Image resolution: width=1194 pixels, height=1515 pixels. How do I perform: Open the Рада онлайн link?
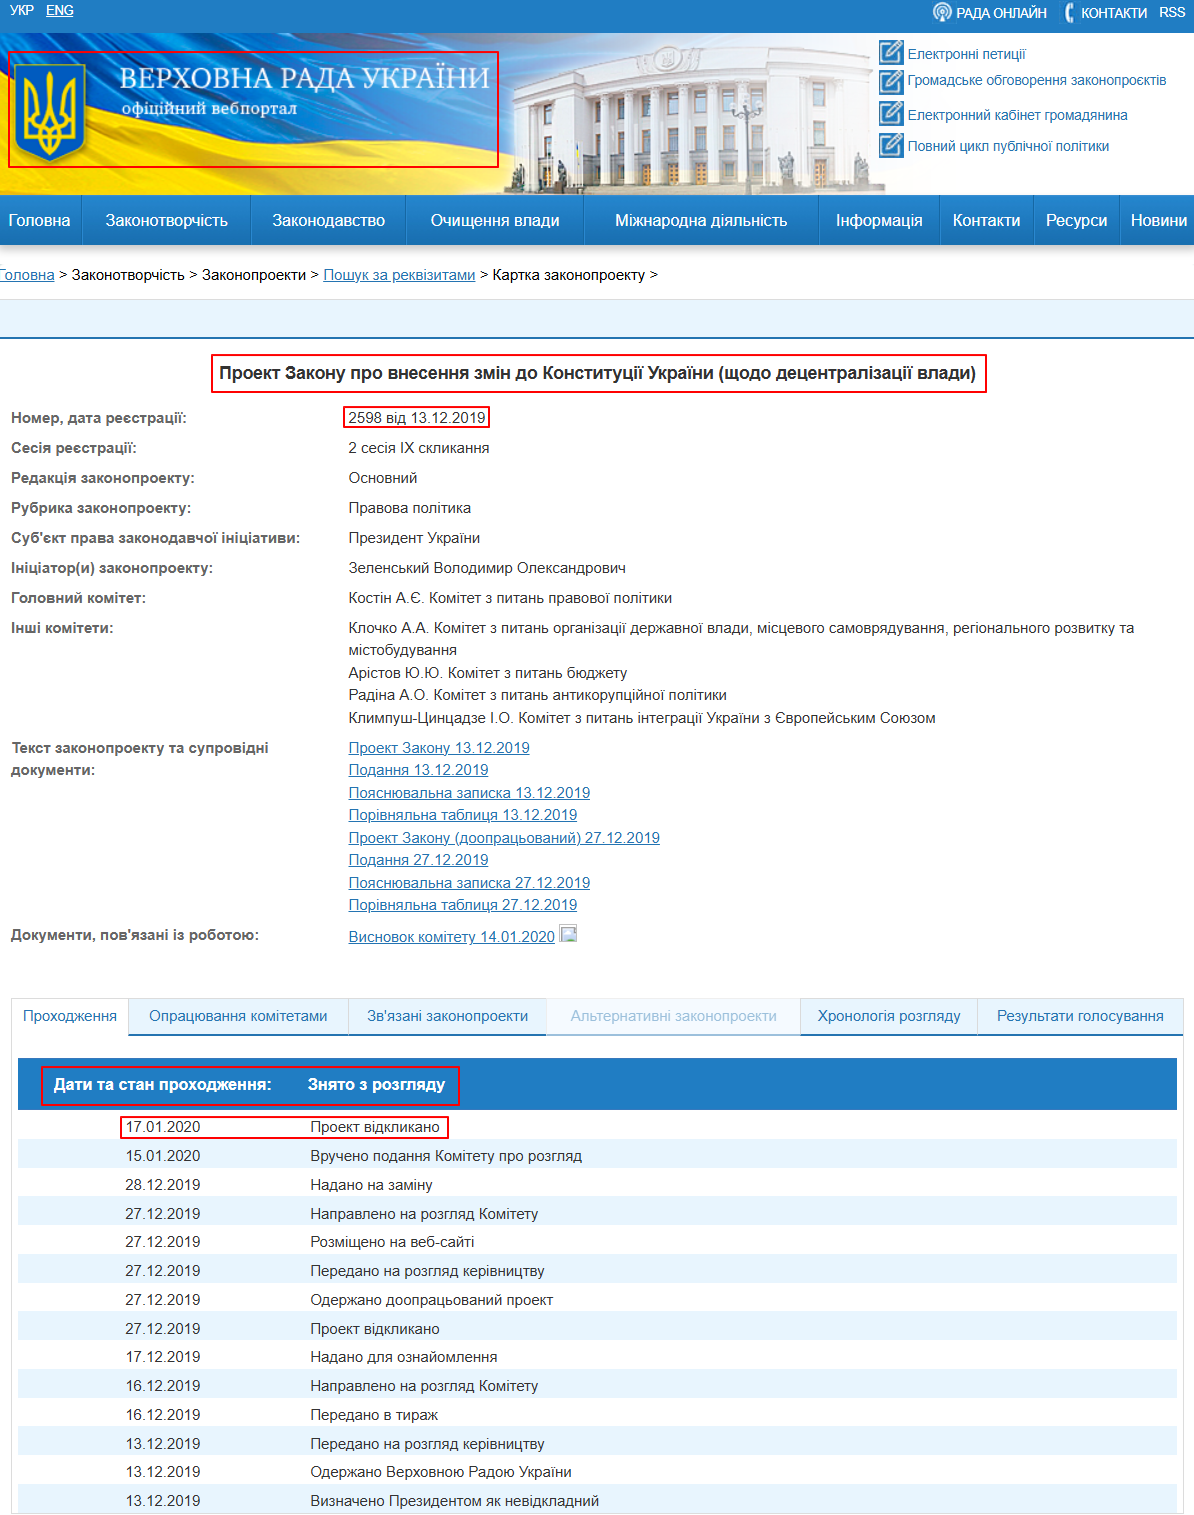1001,13
